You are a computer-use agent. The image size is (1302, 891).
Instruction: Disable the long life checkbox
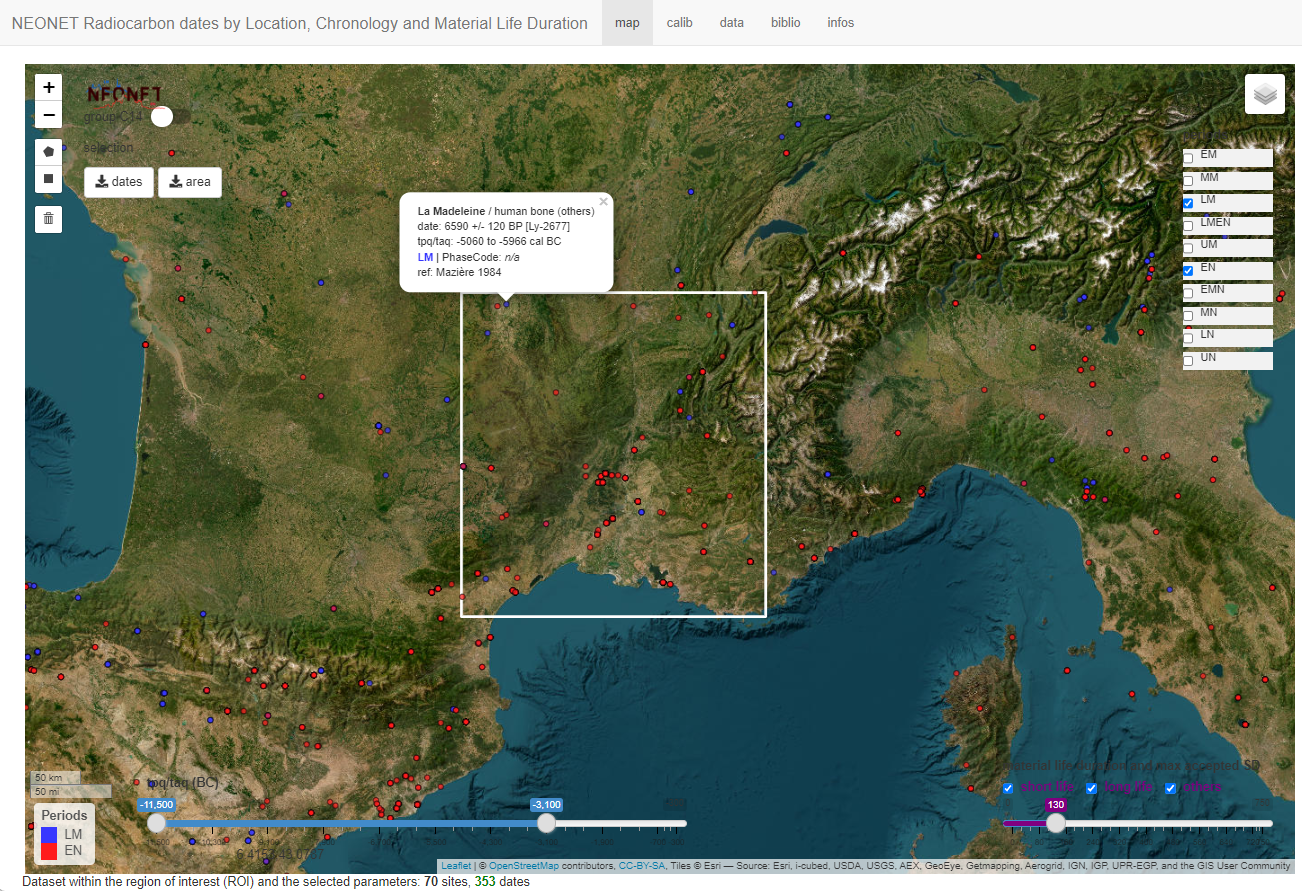click(1092, 788)
